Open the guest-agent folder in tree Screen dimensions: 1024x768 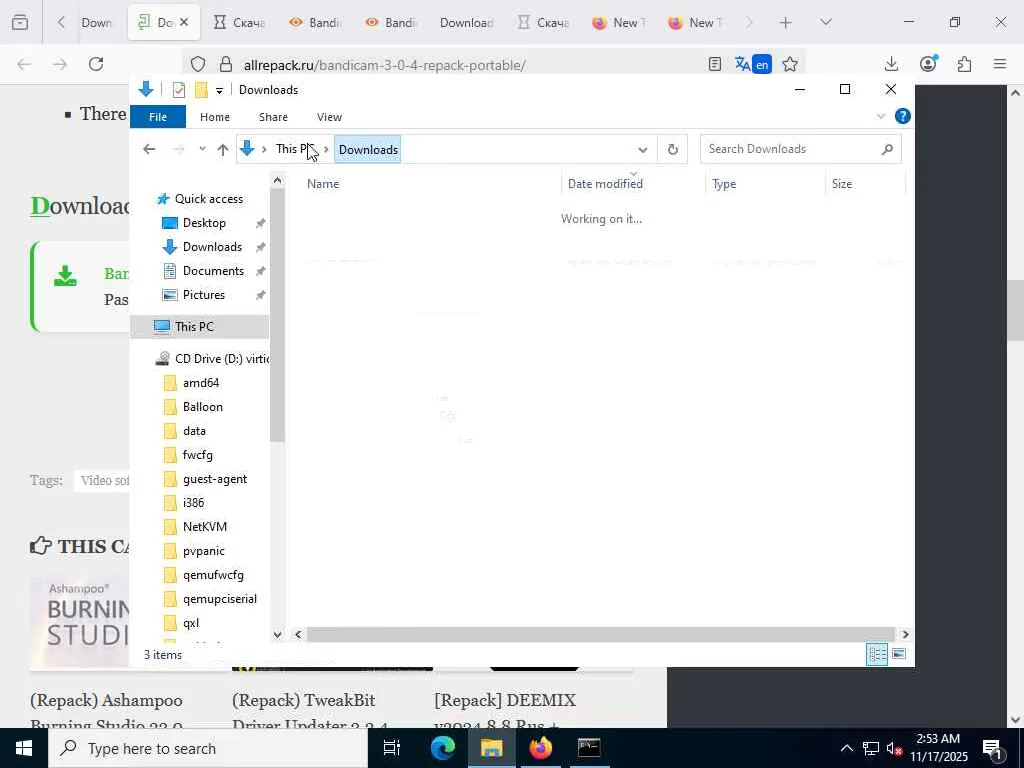coord(214,479)
